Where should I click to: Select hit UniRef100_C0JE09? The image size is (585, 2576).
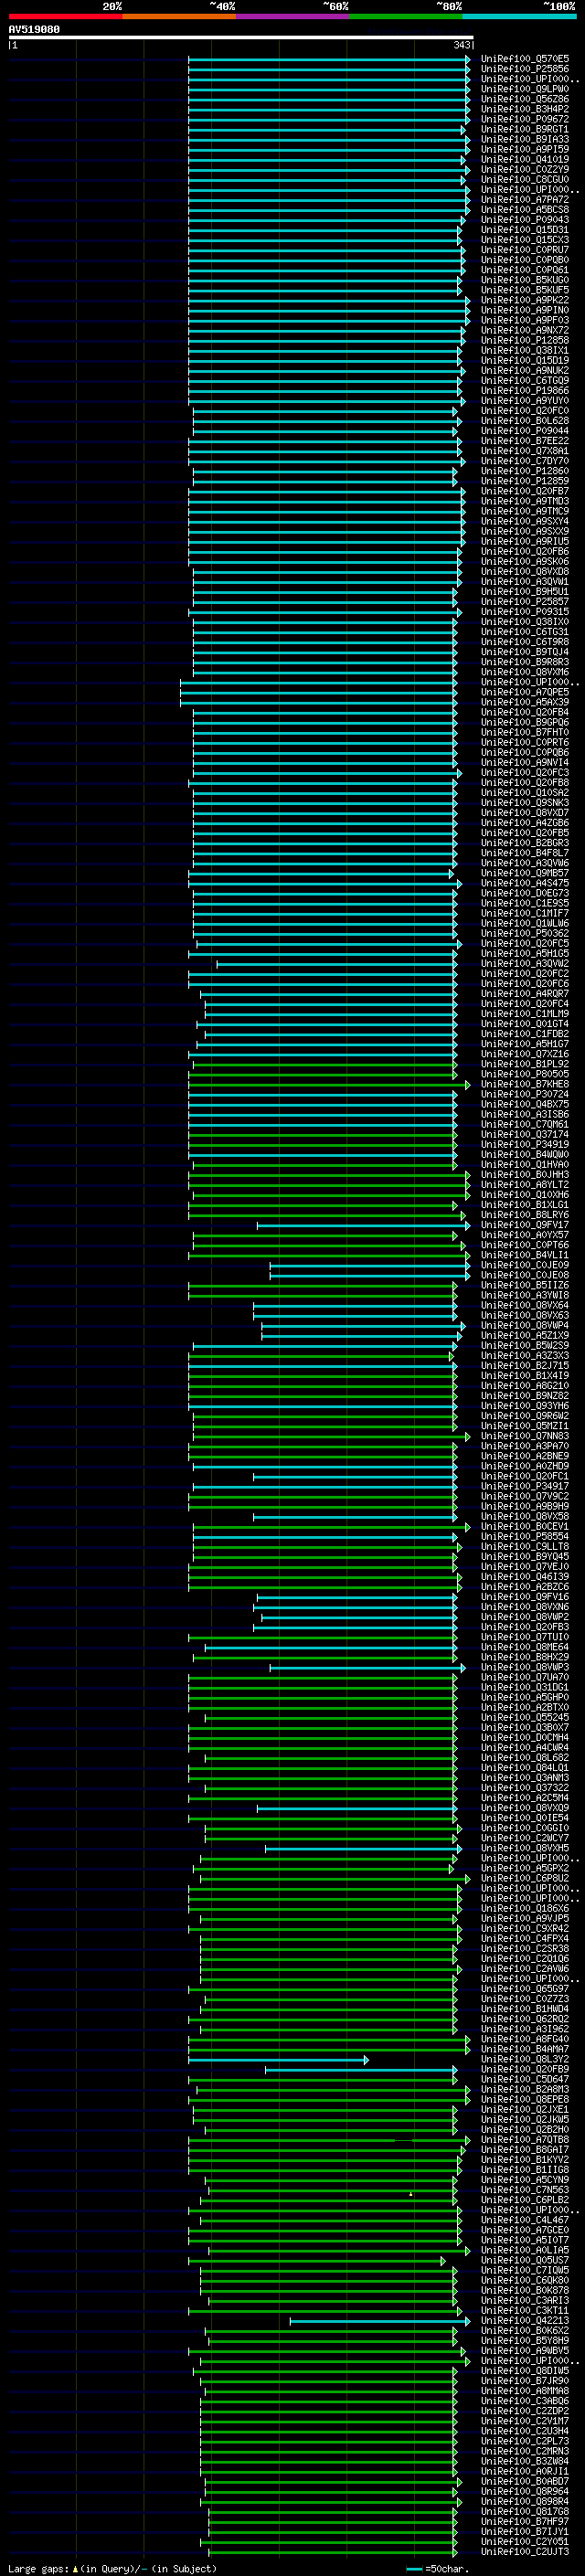[x=525, y=1265]
